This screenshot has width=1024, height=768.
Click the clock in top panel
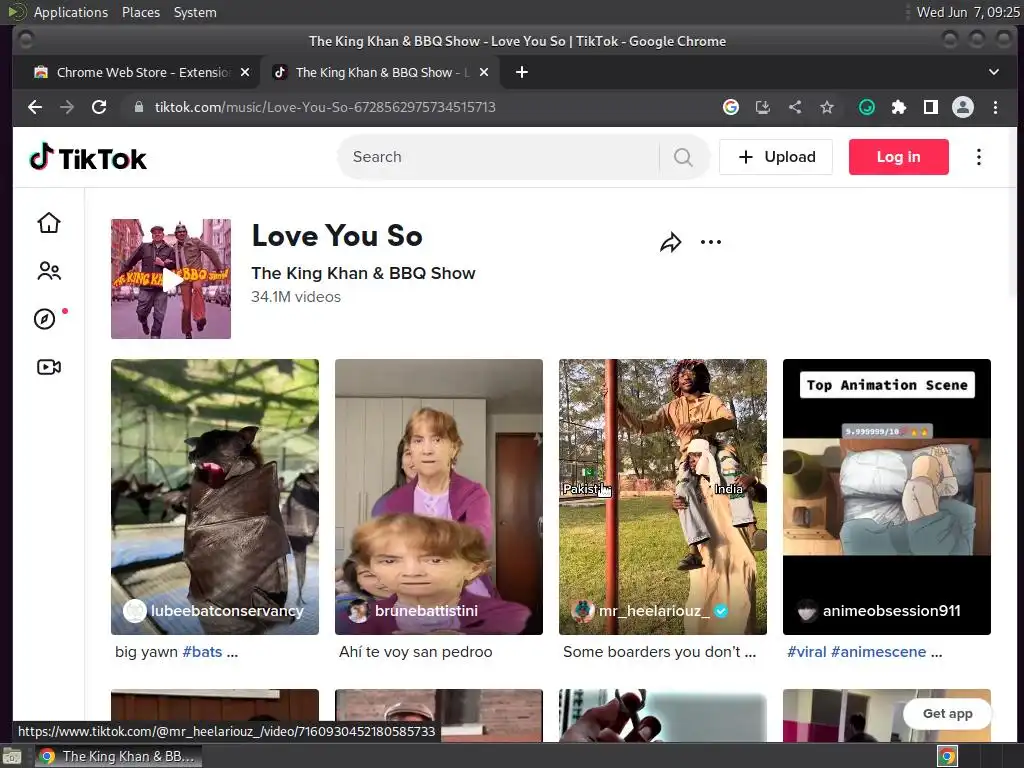point(968,12)
